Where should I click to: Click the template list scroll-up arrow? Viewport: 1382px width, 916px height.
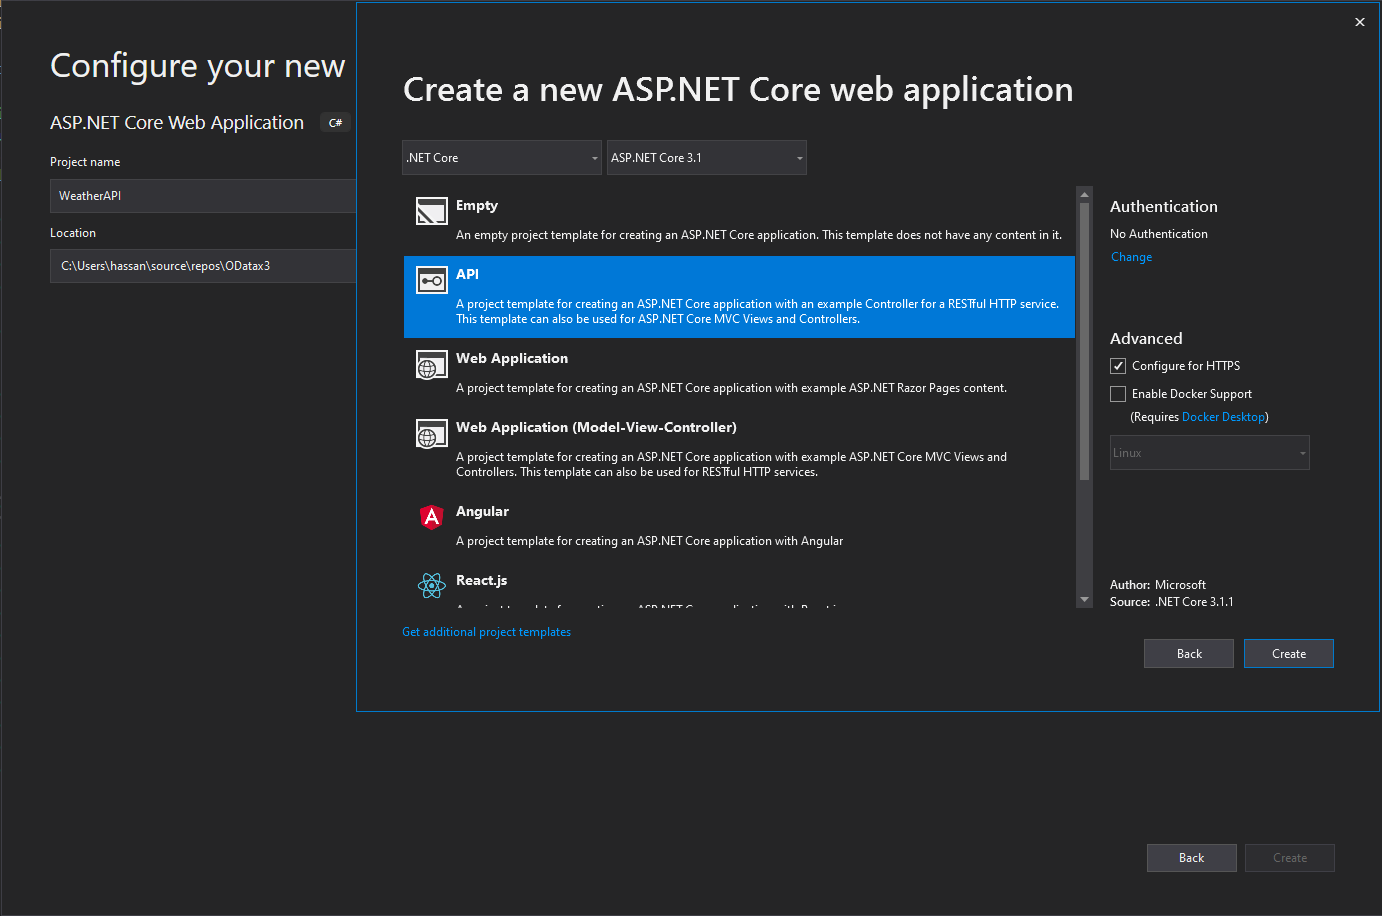(1084, 194)
